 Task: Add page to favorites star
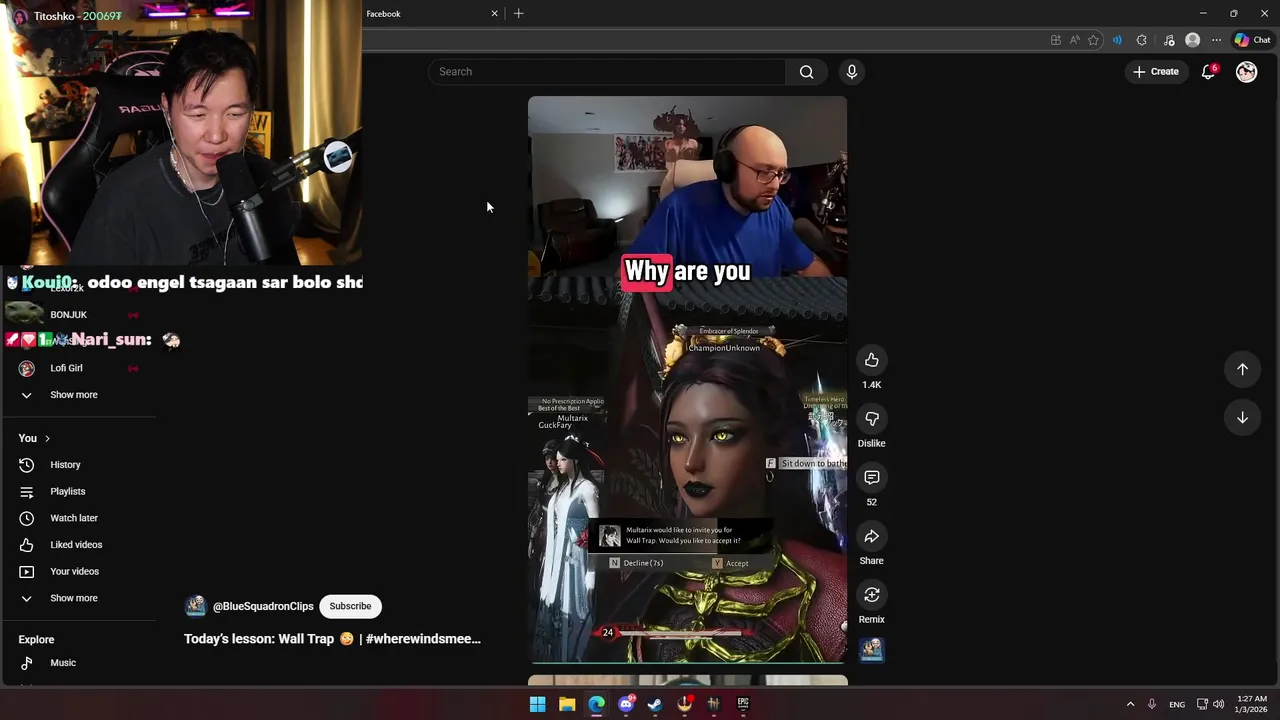click(x=1093, y=40)
